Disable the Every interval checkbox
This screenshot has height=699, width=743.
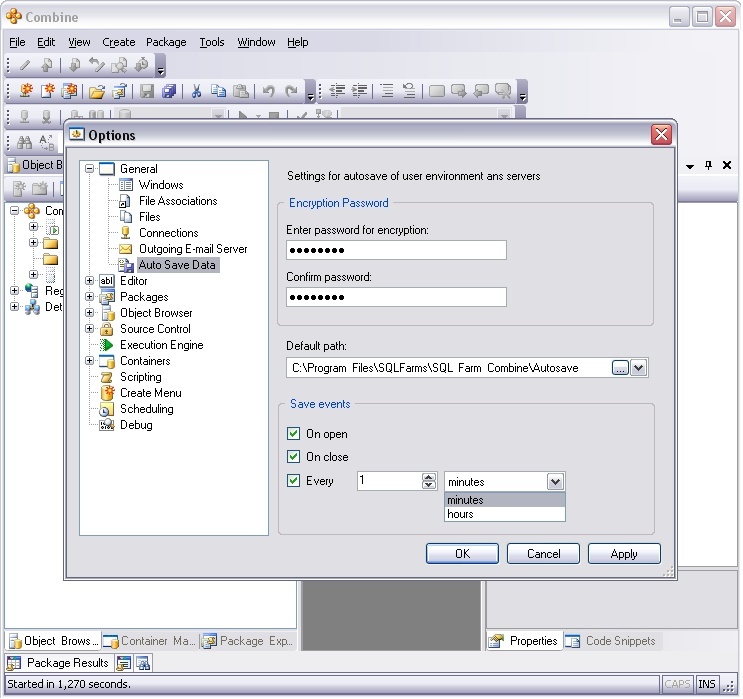293,481
